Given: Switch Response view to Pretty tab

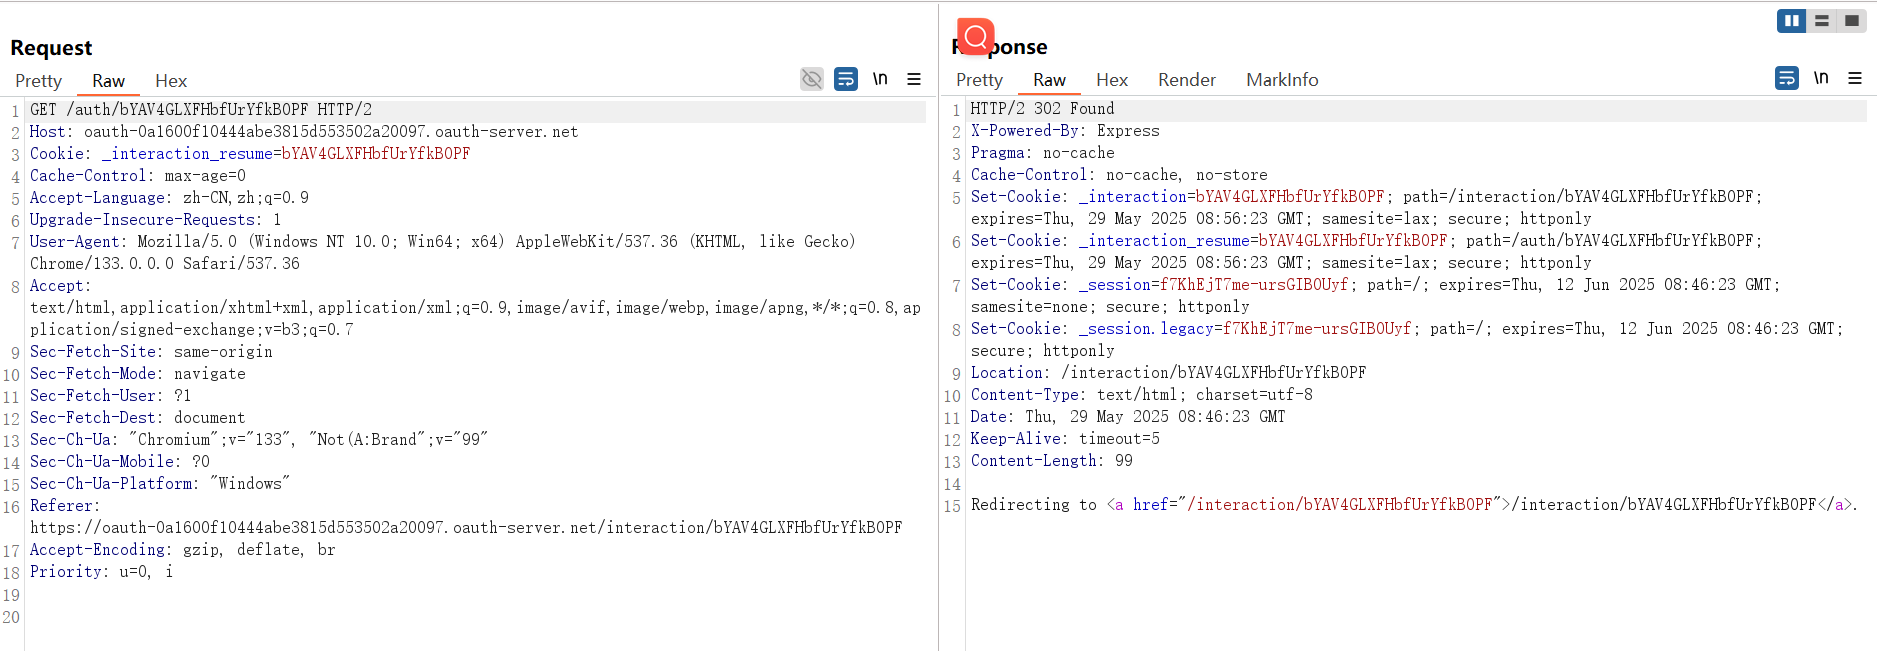Looking at the screenshot, I should [979, 80].
